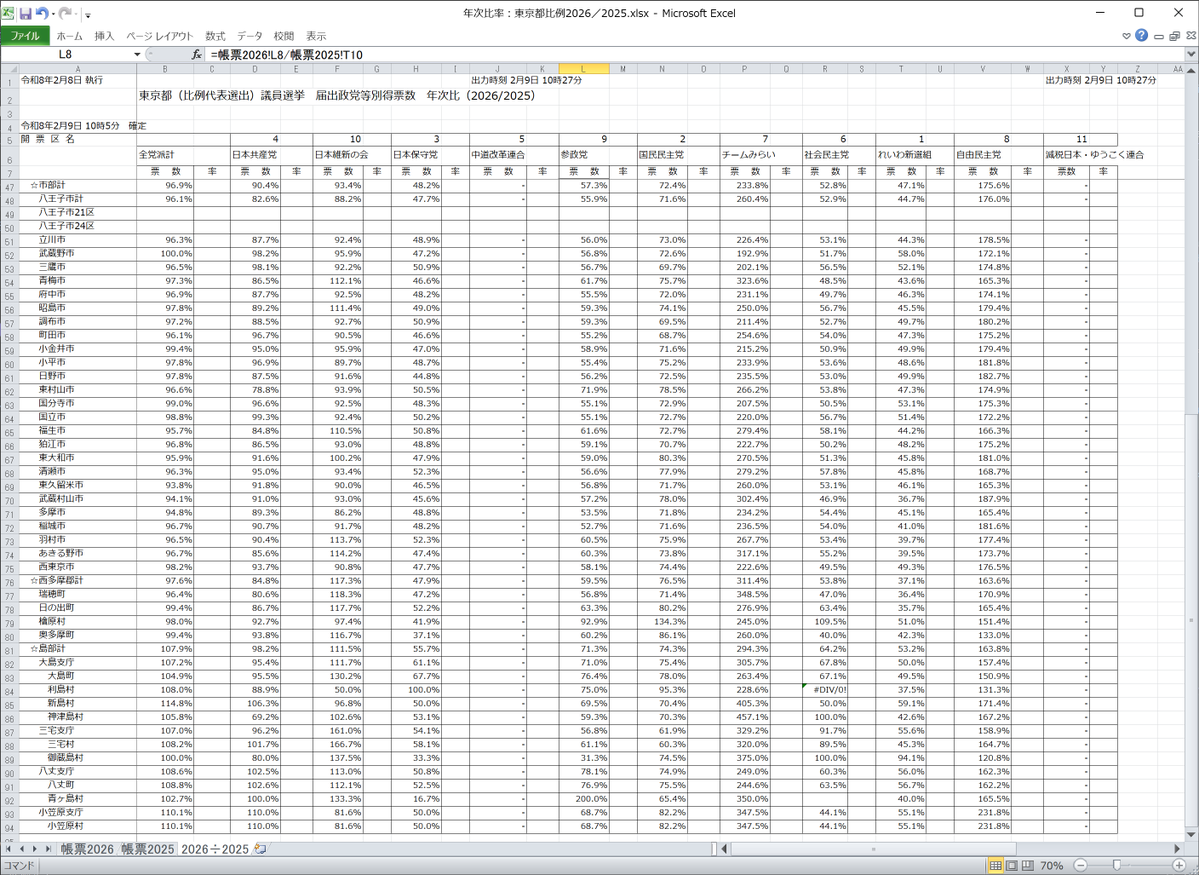
Task: Click the Name Box showing L8
Action: tap(66, 54)
